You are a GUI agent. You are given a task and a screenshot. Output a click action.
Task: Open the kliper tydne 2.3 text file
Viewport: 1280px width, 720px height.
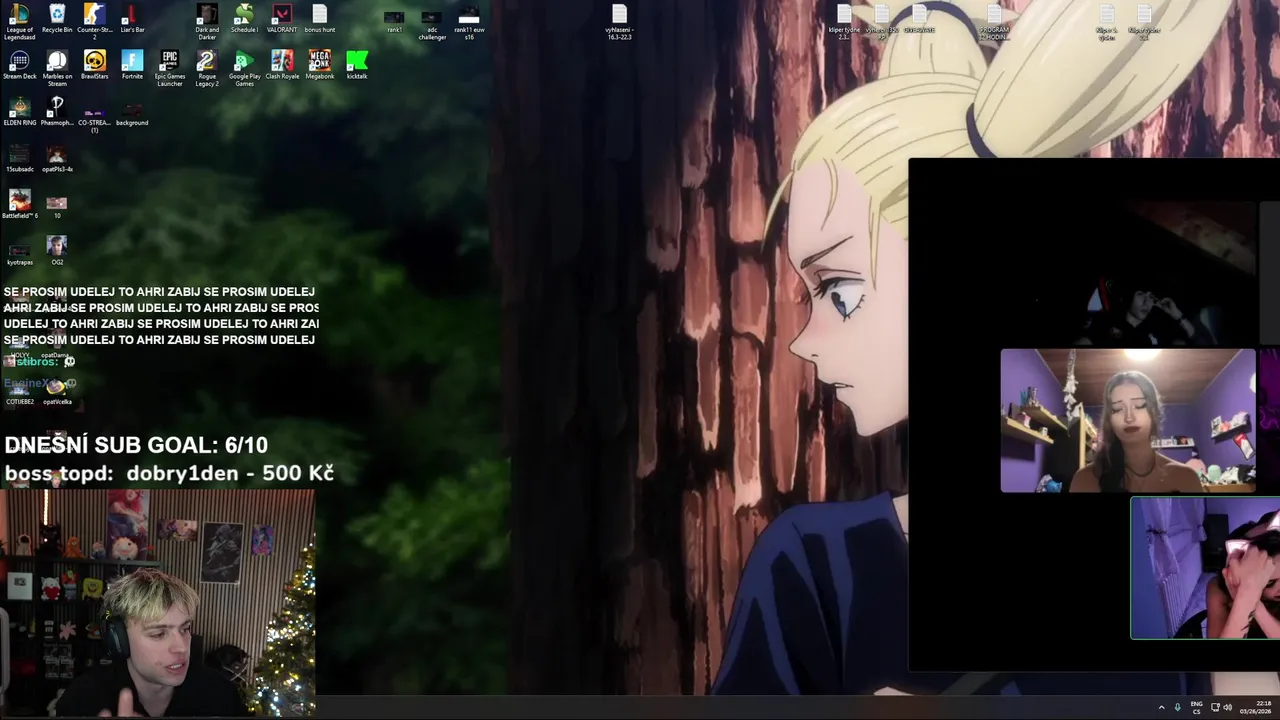[x=844, y=21]
